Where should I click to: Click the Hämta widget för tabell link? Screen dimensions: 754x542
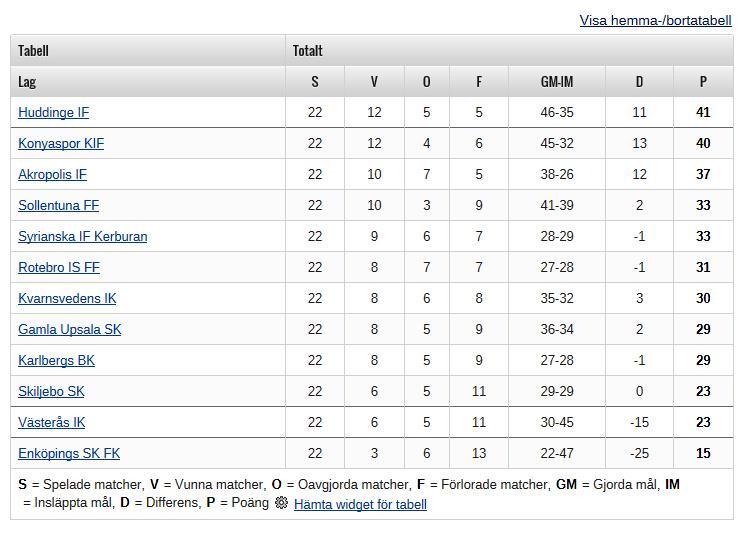pos(360,504)
